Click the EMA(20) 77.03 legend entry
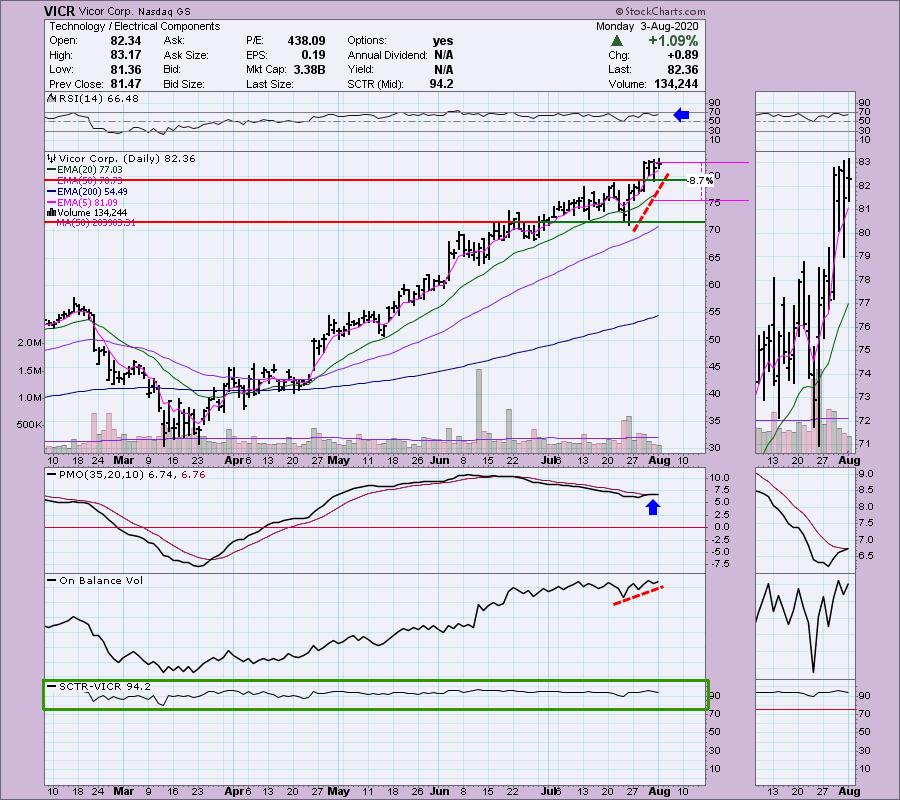The image size is (900, 800). (x=90, y=170)
